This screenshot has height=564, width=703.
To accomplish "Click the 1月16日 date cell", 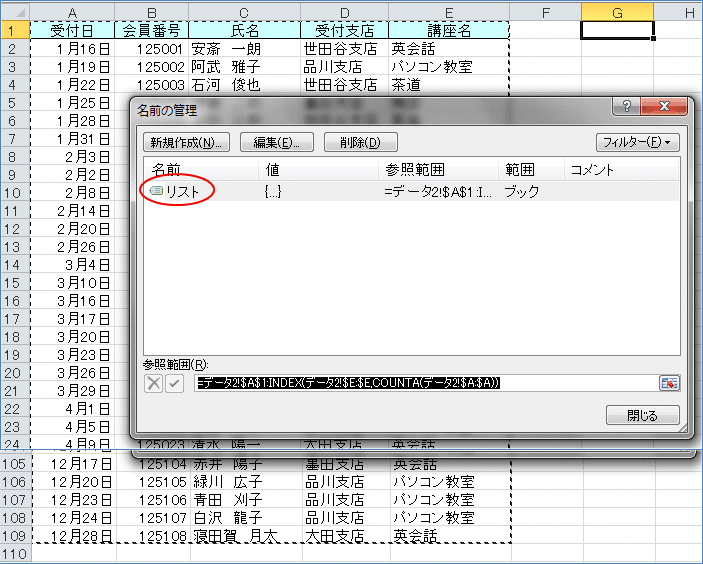I will click(72, 48).
